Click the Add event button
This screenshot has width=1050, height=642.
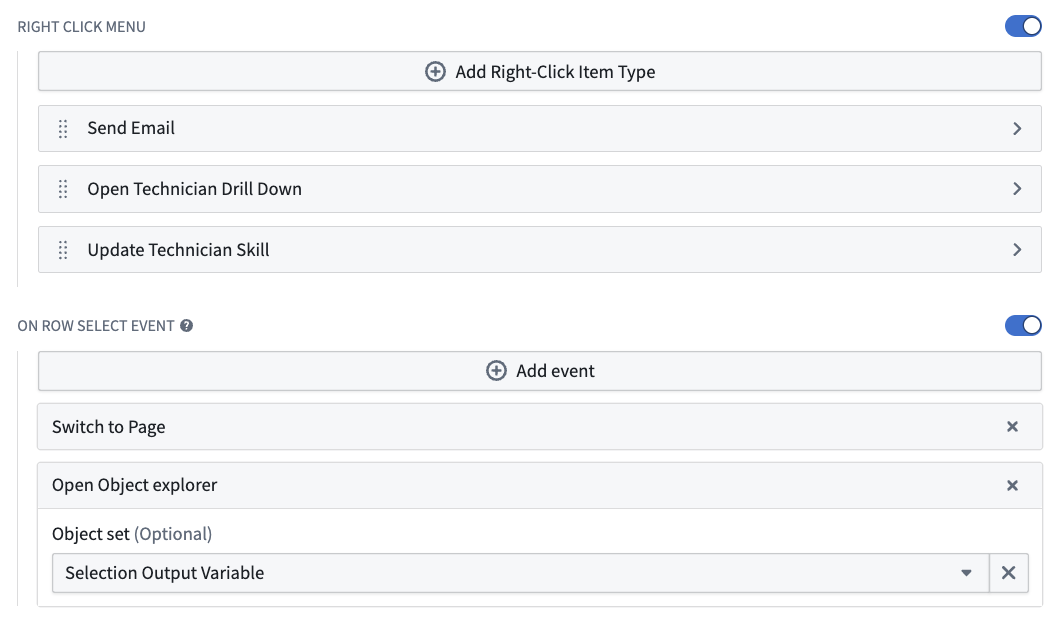pos(540,371)
